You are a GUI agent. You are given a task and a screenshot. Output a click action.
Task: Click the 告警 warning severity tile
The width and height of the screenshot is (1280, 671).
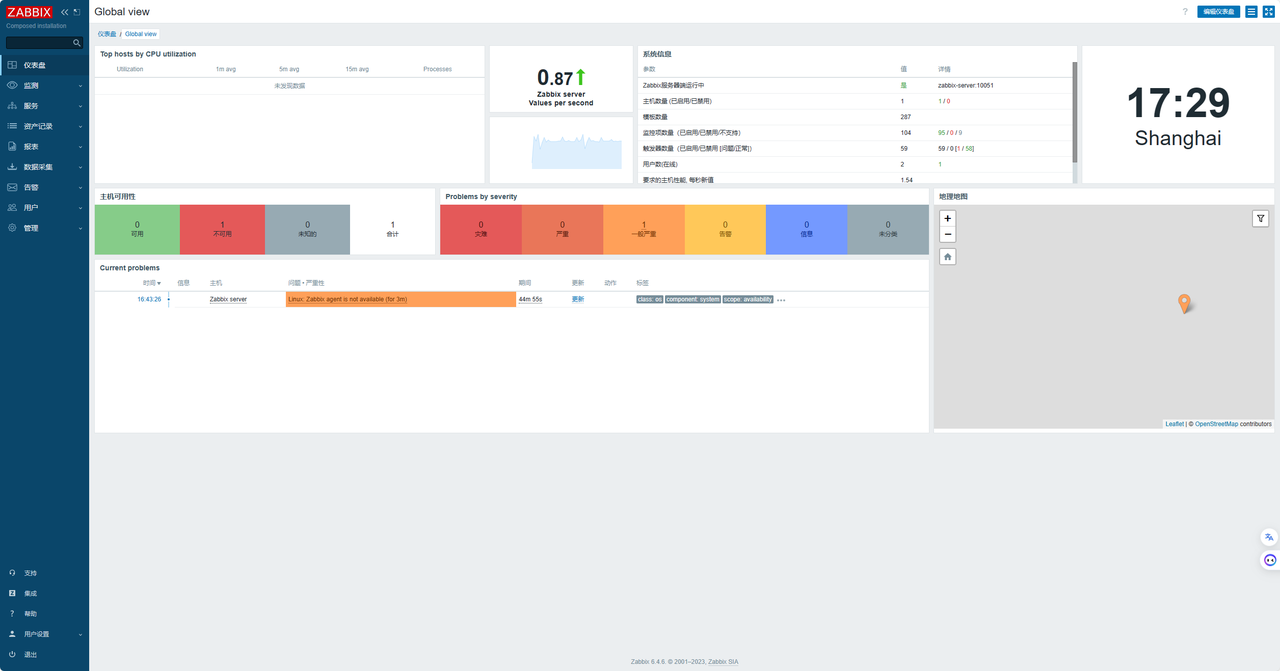pyautogui.click(x=725, y=229)
